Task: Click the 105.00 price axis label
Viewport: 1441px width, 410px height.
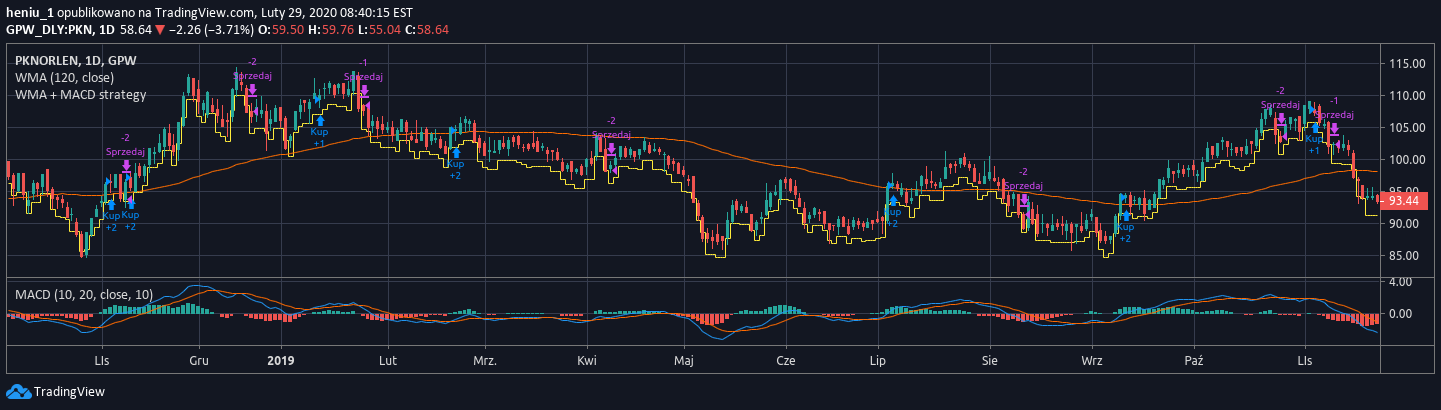Action: (1406, 127)
